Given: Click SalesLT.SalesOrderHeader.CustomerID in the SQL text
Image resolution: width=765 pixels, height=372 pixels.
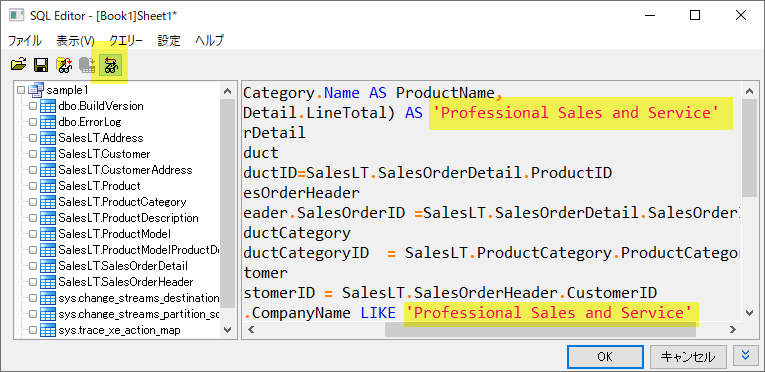Looking at the screenshot, I should (500, 293).
